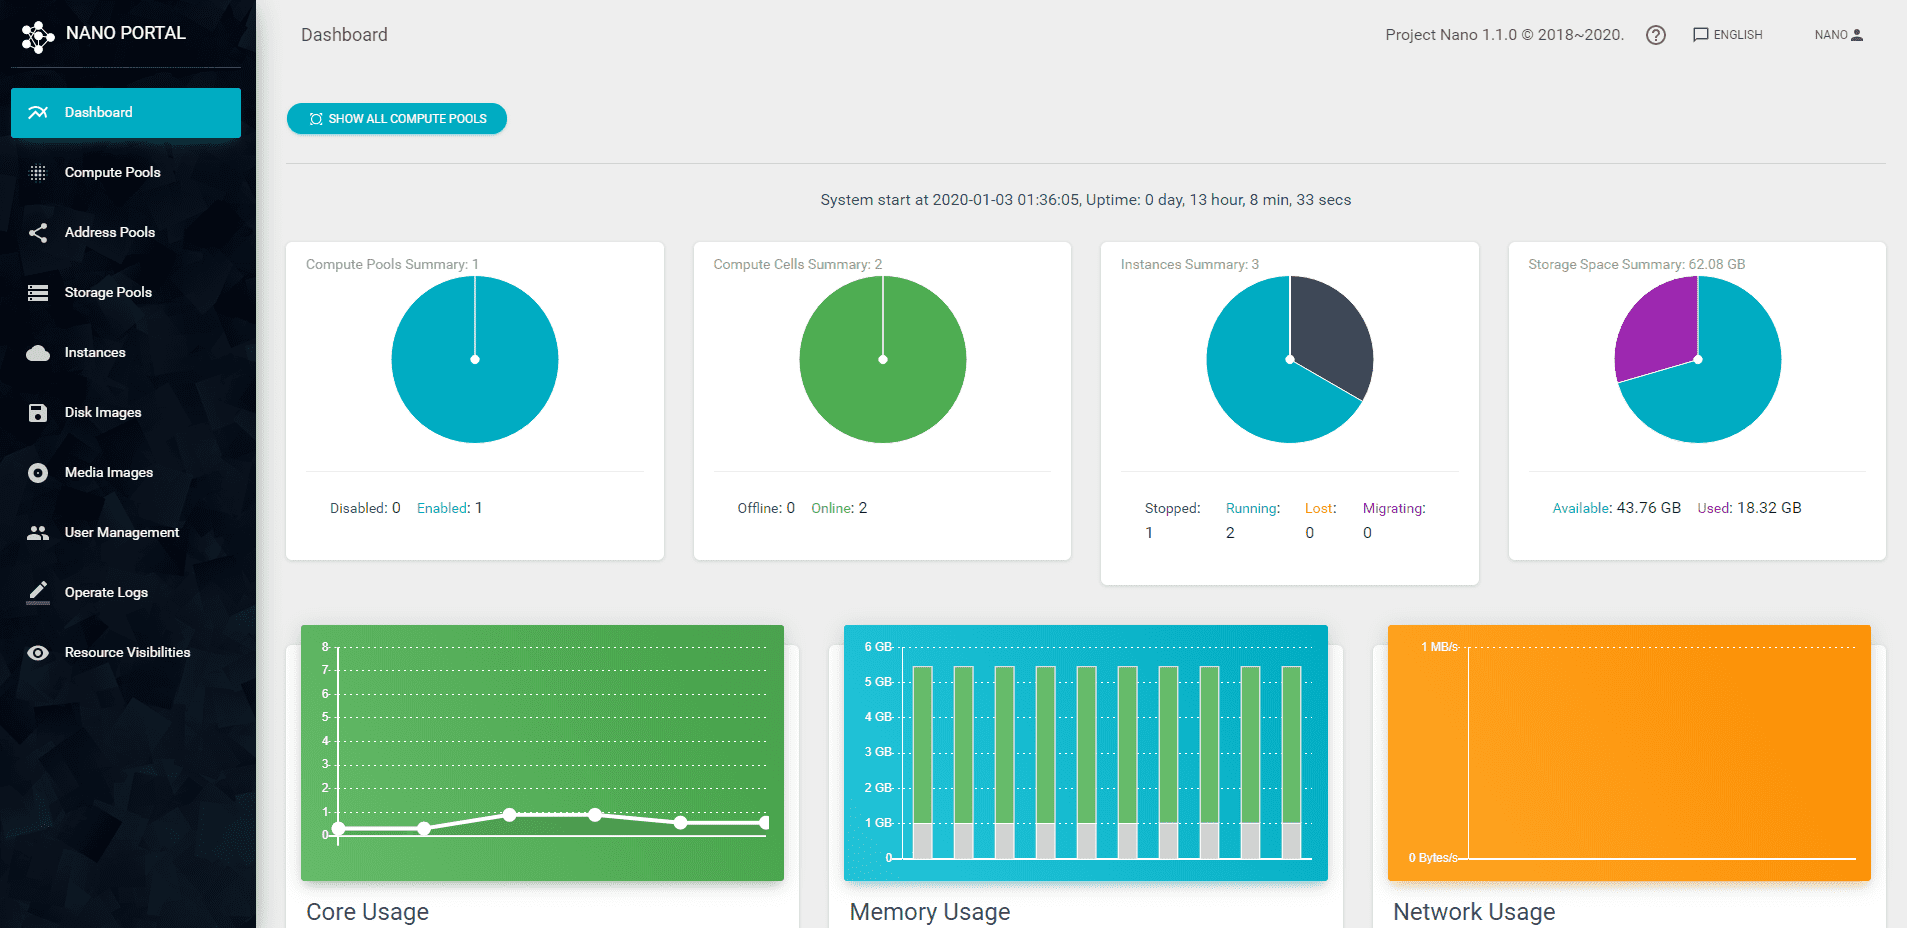
Task: Click the last data point on Core Usage chart
Action: click(765, 822)
